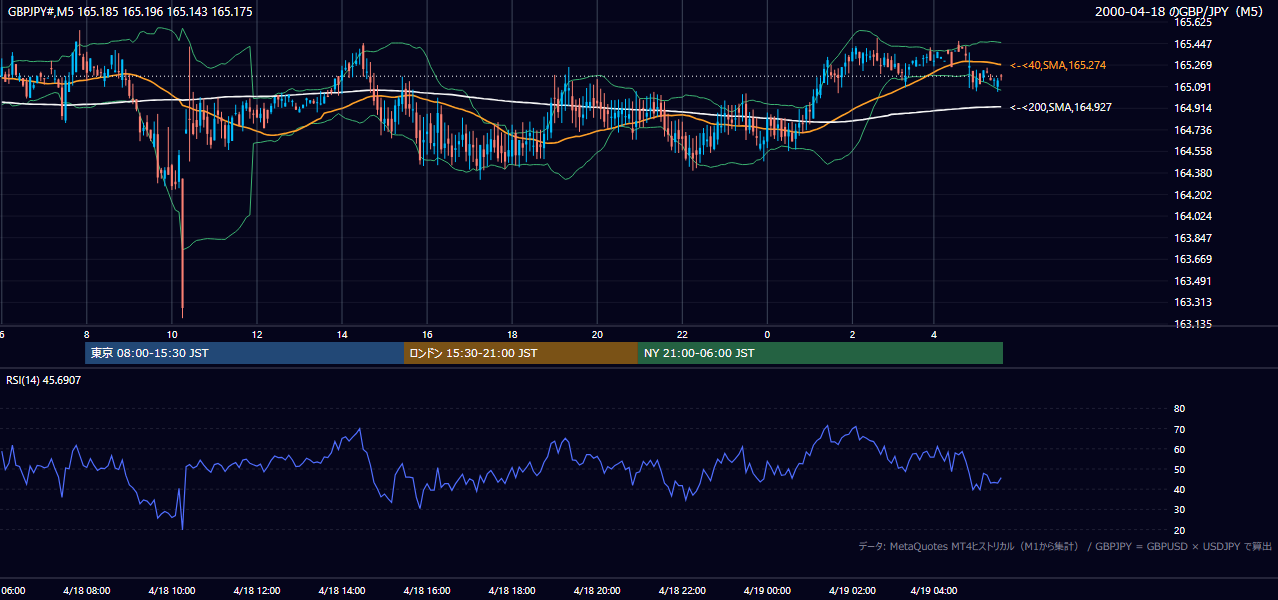Click the bottom date label 4/18 10:00
1278x600 pixels.
[172, 592]
